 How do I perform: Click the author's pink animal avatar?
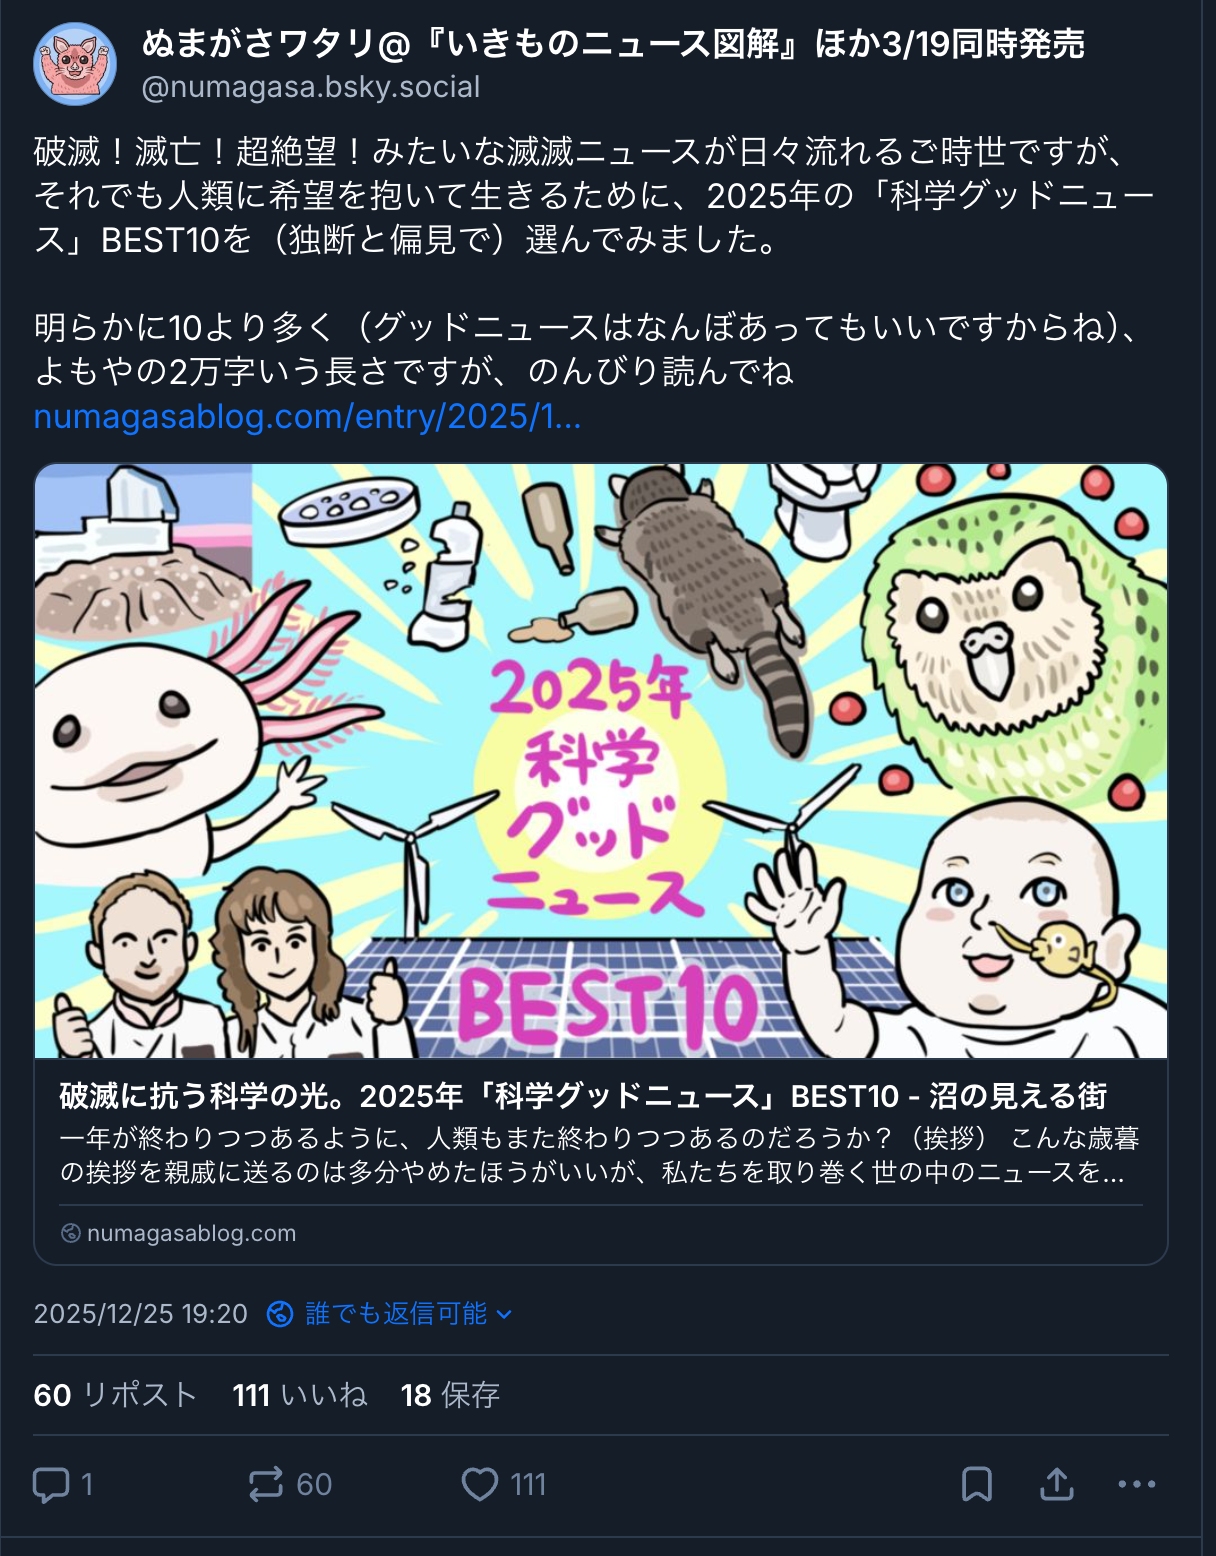pos(74,63)
